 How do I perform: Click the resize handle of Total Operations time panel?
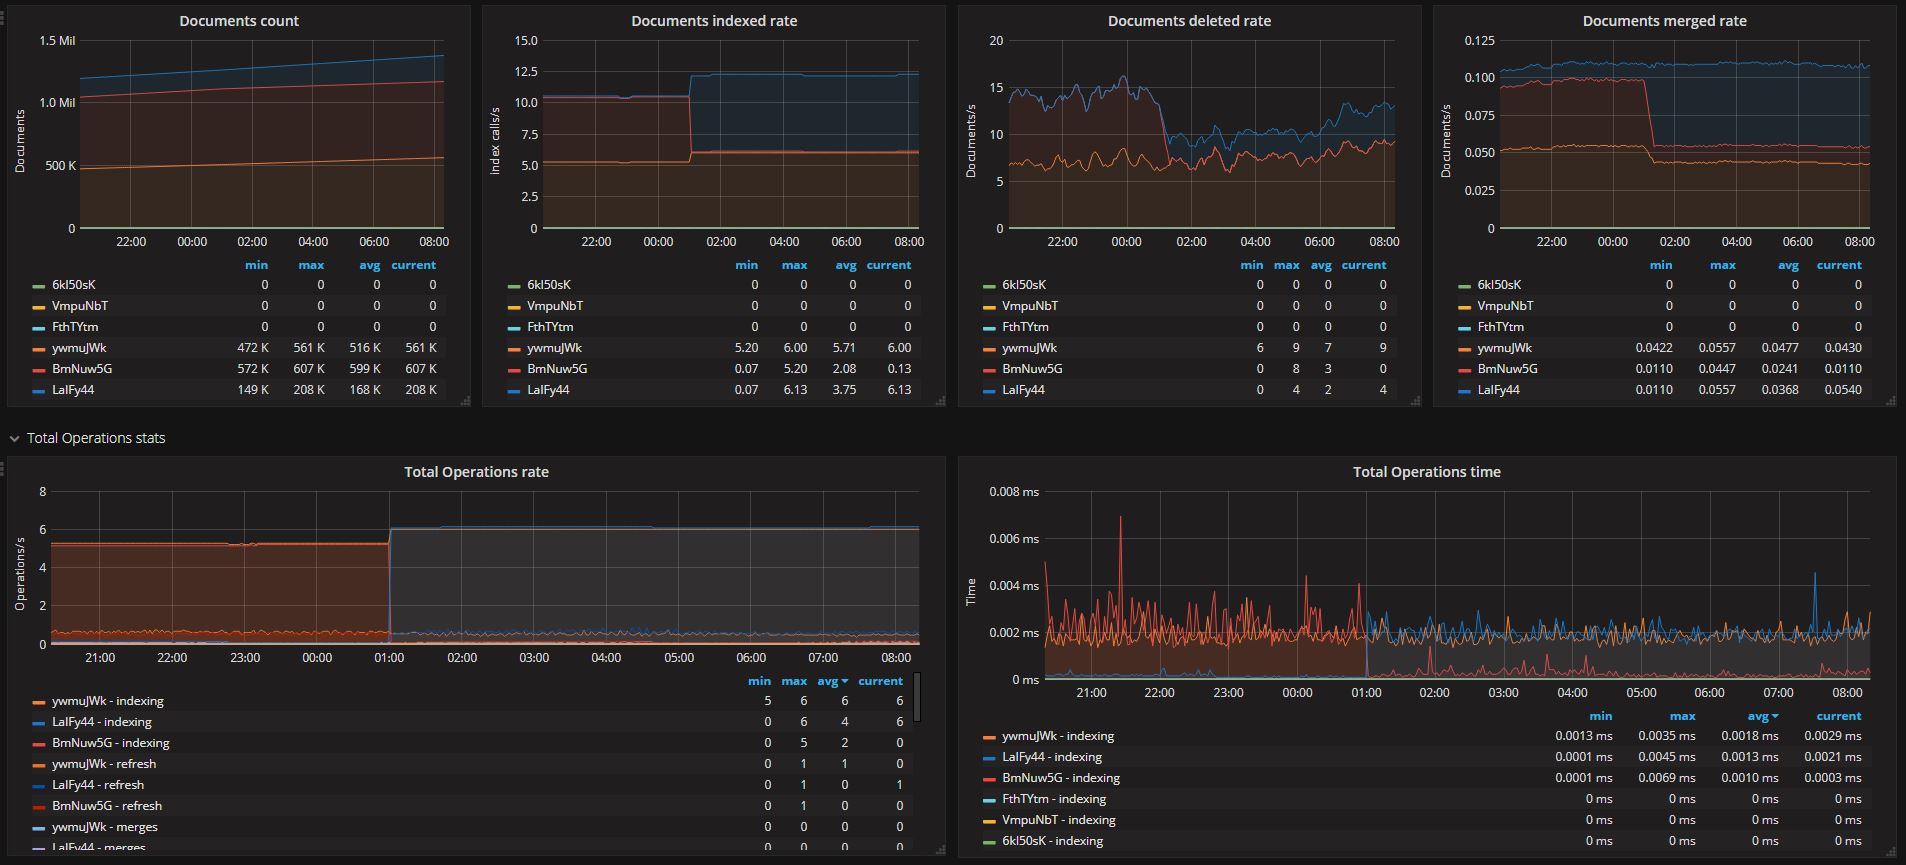pyautogui.click(x=1890, y=851)
